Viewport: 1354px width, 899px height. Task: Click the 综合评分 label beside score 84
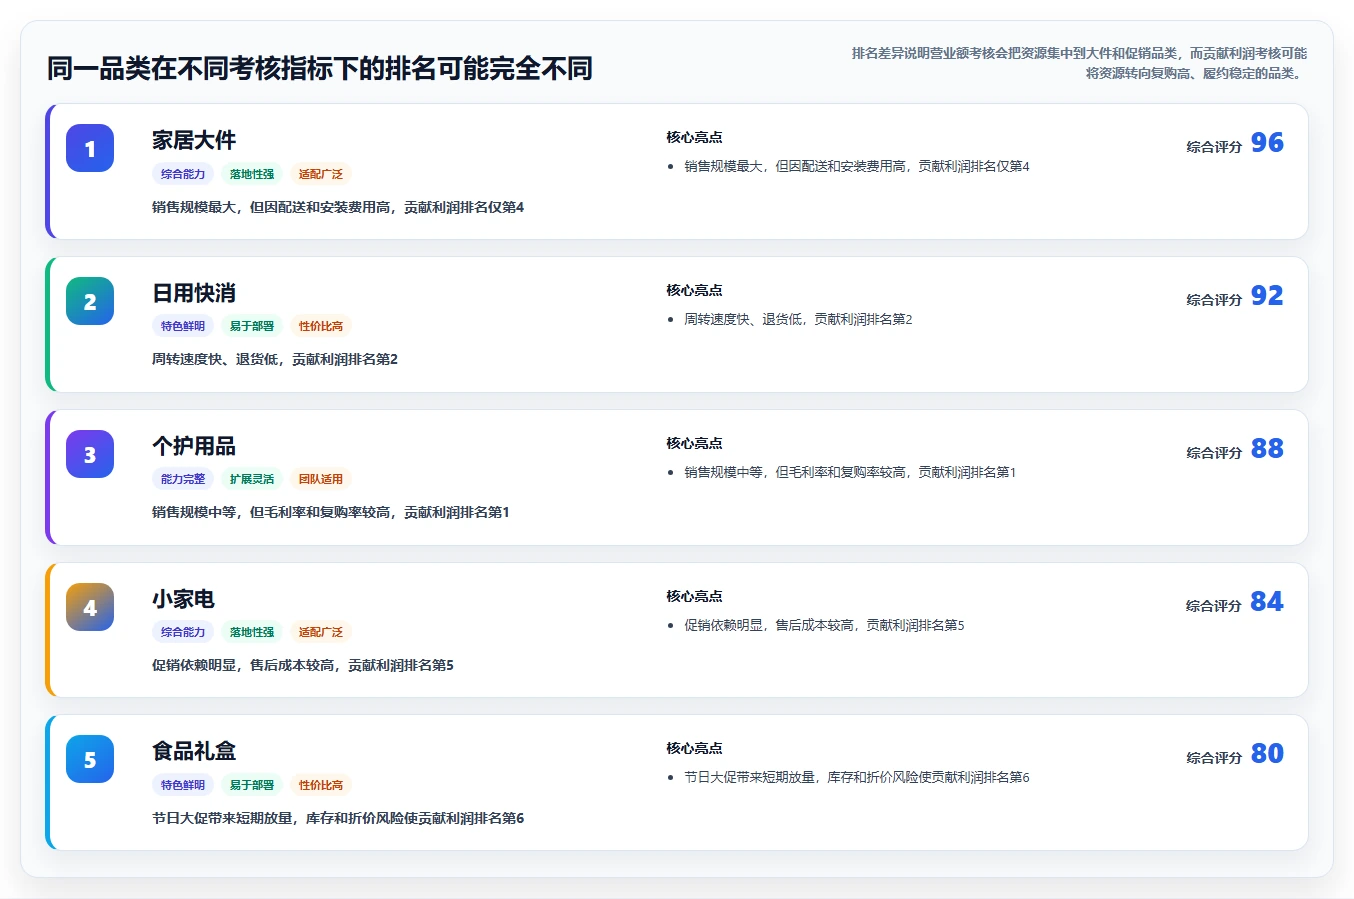click(x=1214, y=606)
